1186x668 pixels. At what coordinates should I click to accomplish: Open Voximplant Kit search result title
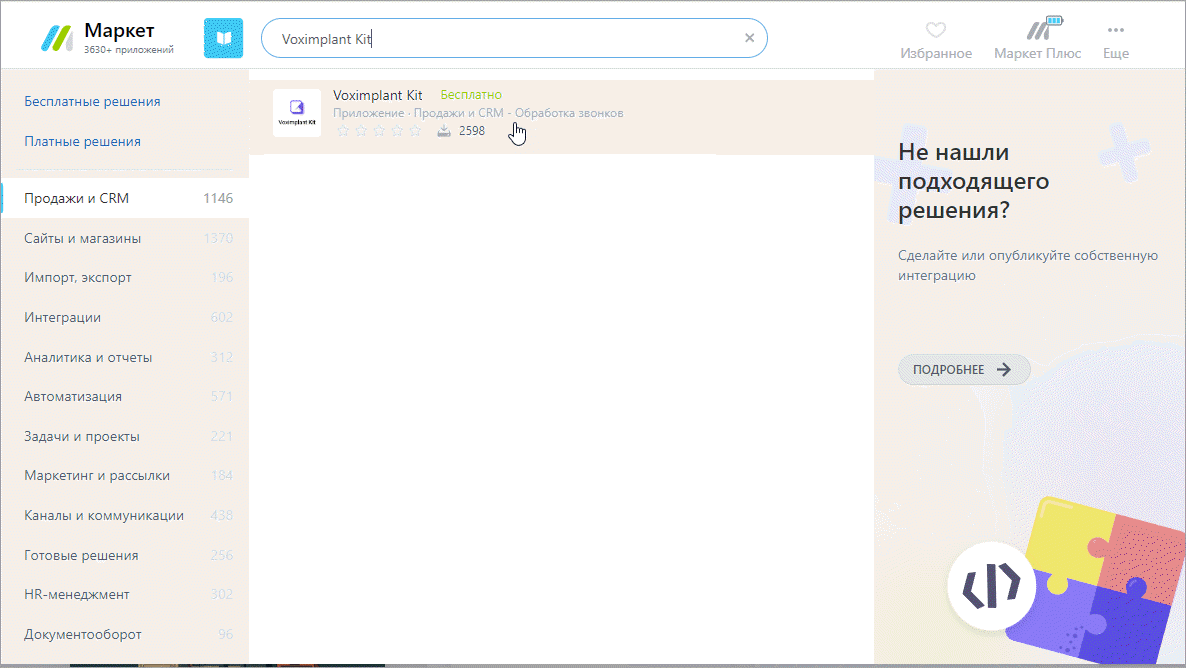coord(377,95)
